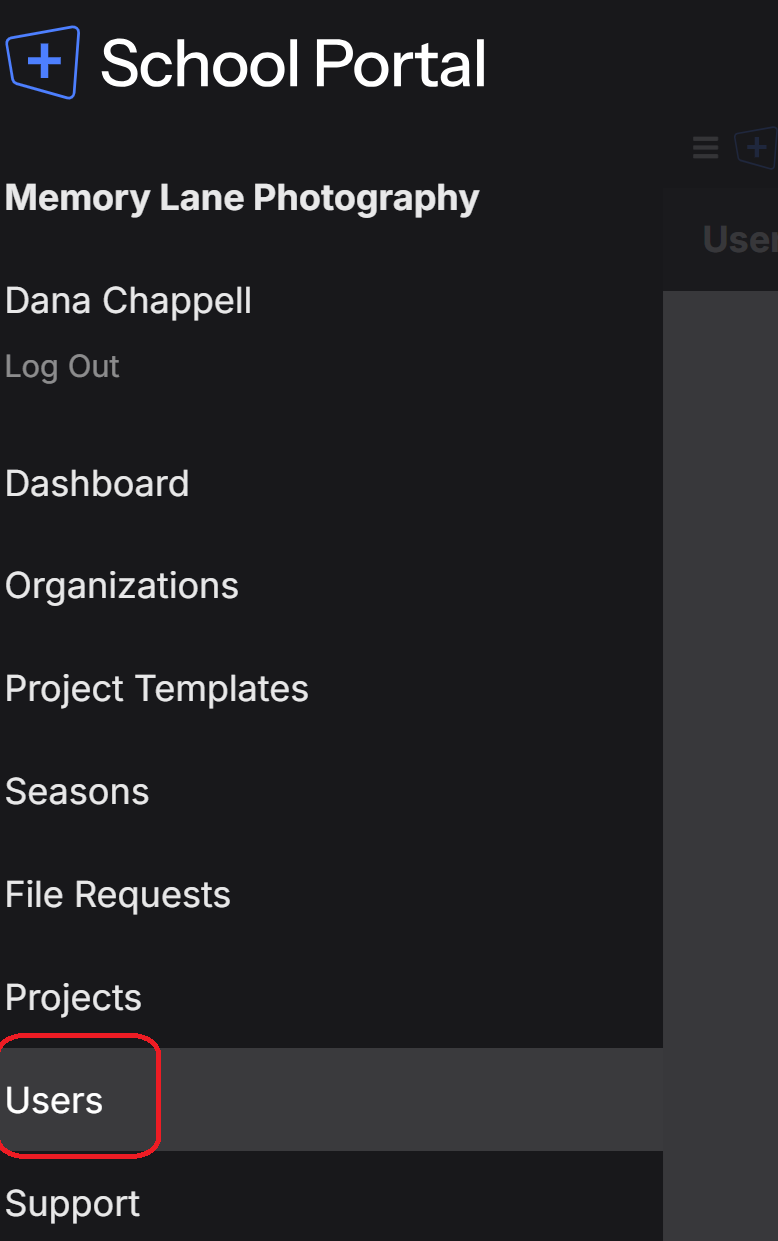The image size is (778, 1241).
Task: Log Out of the portal
Action: [x=62, y=366]
